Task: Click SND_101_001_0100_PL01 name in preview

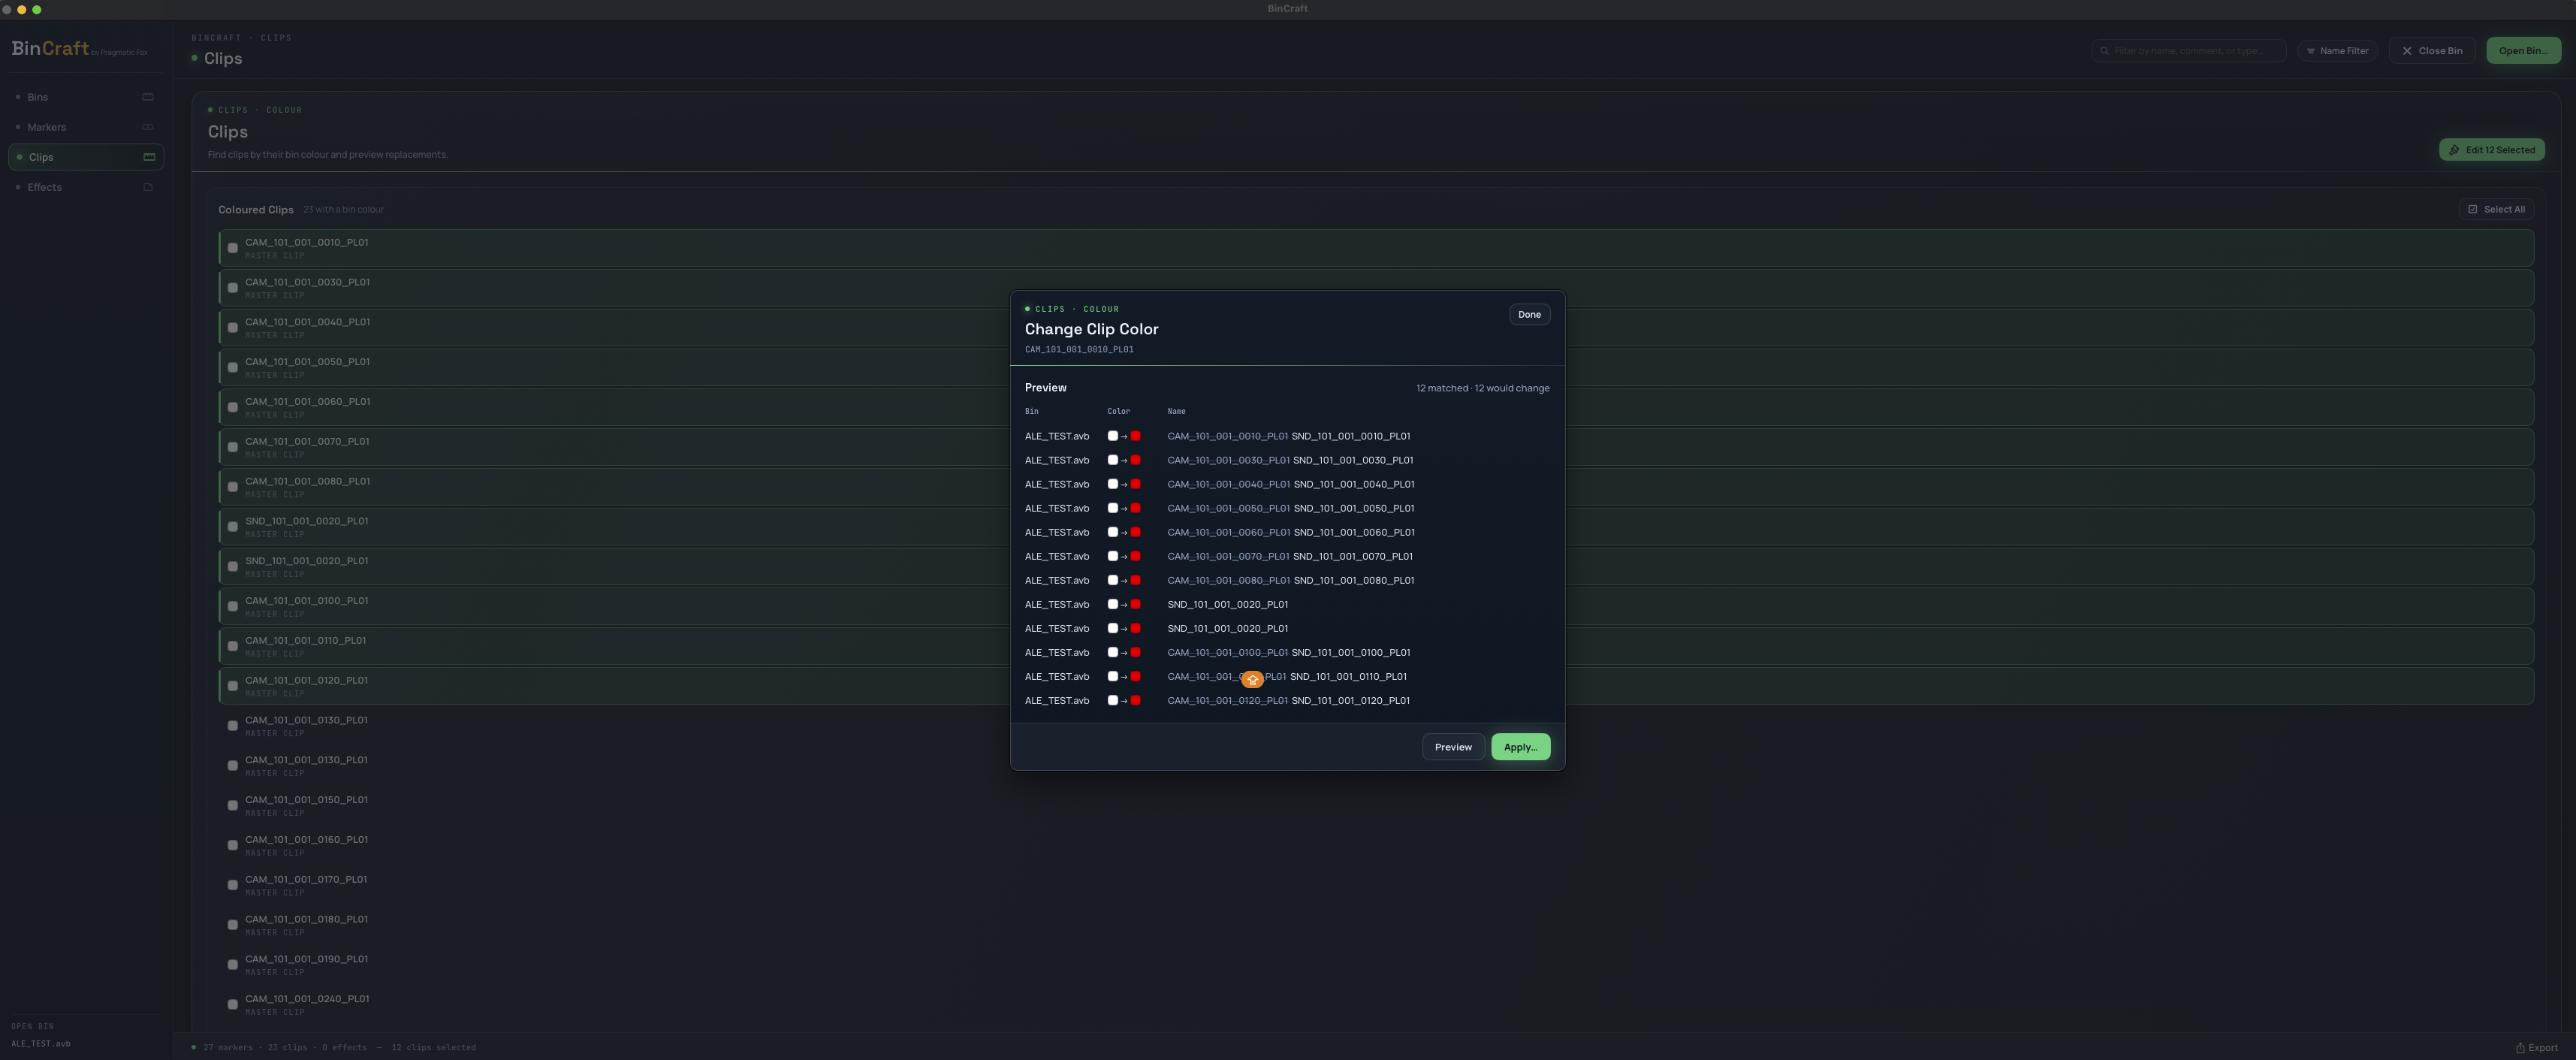Action: pos(1351,652)
